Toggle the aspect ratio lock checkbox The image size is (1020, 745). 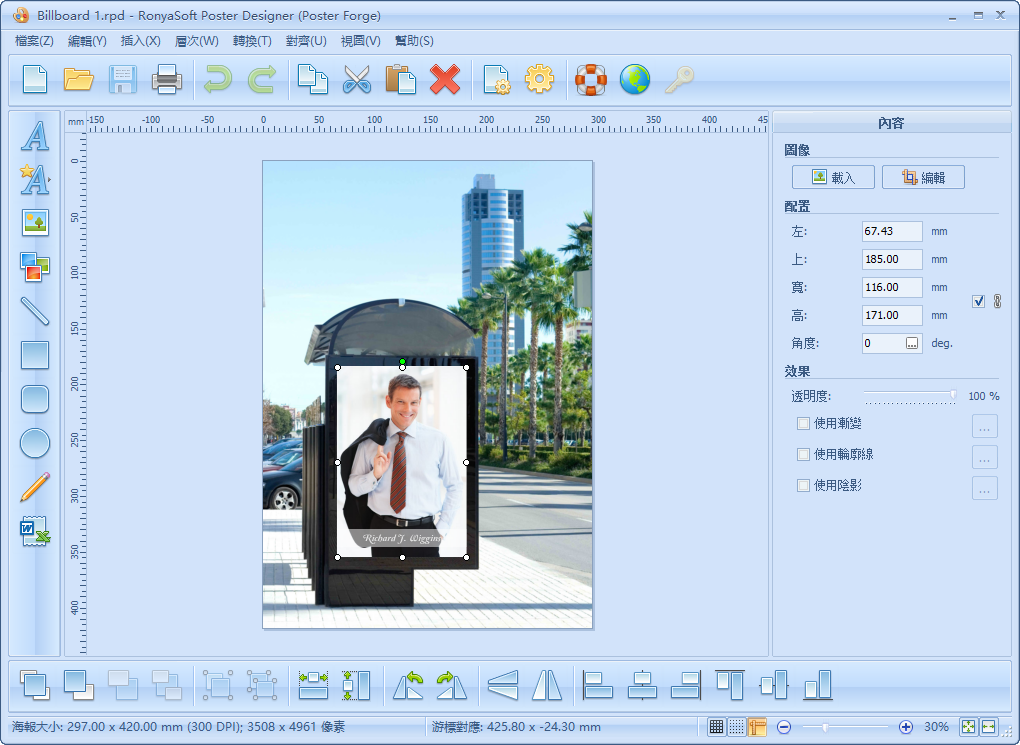pyautogui.click(x=978, y=301)
